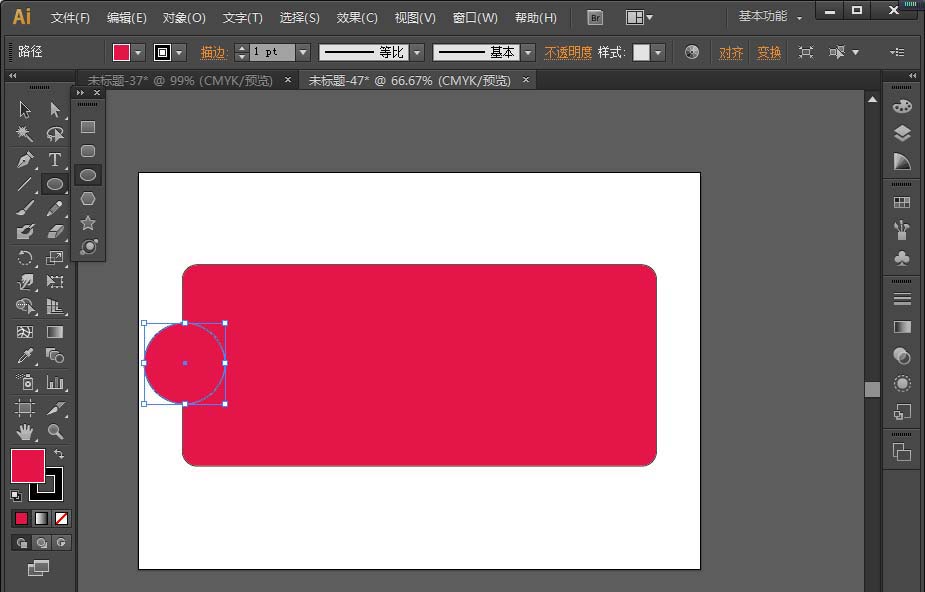
Task: Select the Pen tool
Action: click(x=25, y=160)
